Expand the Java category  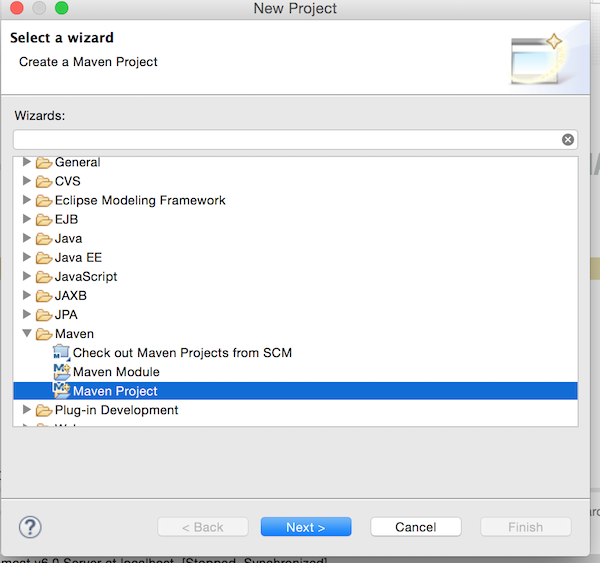coord(26,238)
